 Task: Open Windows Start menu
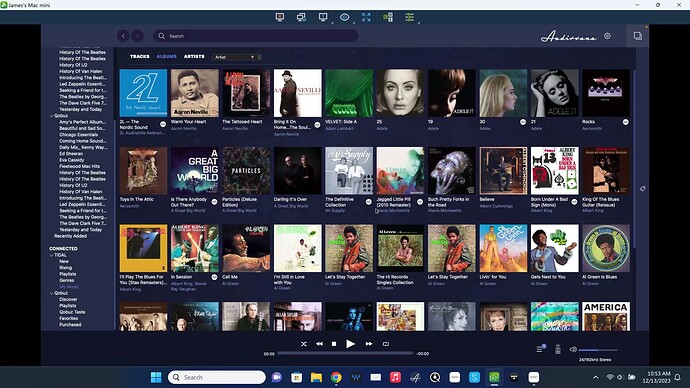(x=156, y=377)
